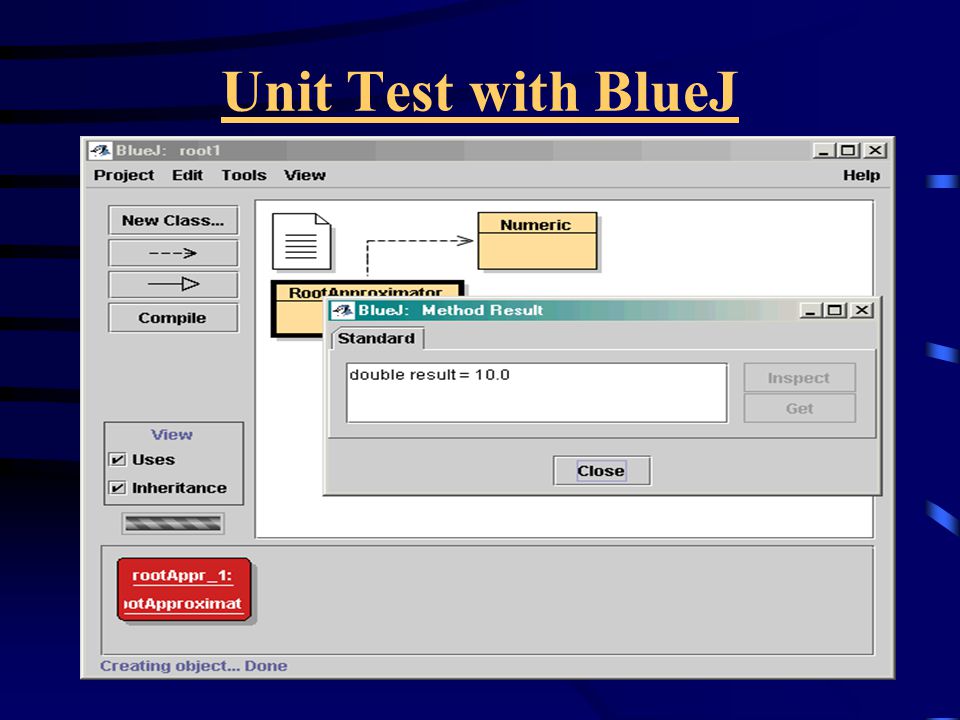This screenshot has width=960, height=720.
Task: Minimize the Method Result dialog
Action: click(x=810, y=310)
